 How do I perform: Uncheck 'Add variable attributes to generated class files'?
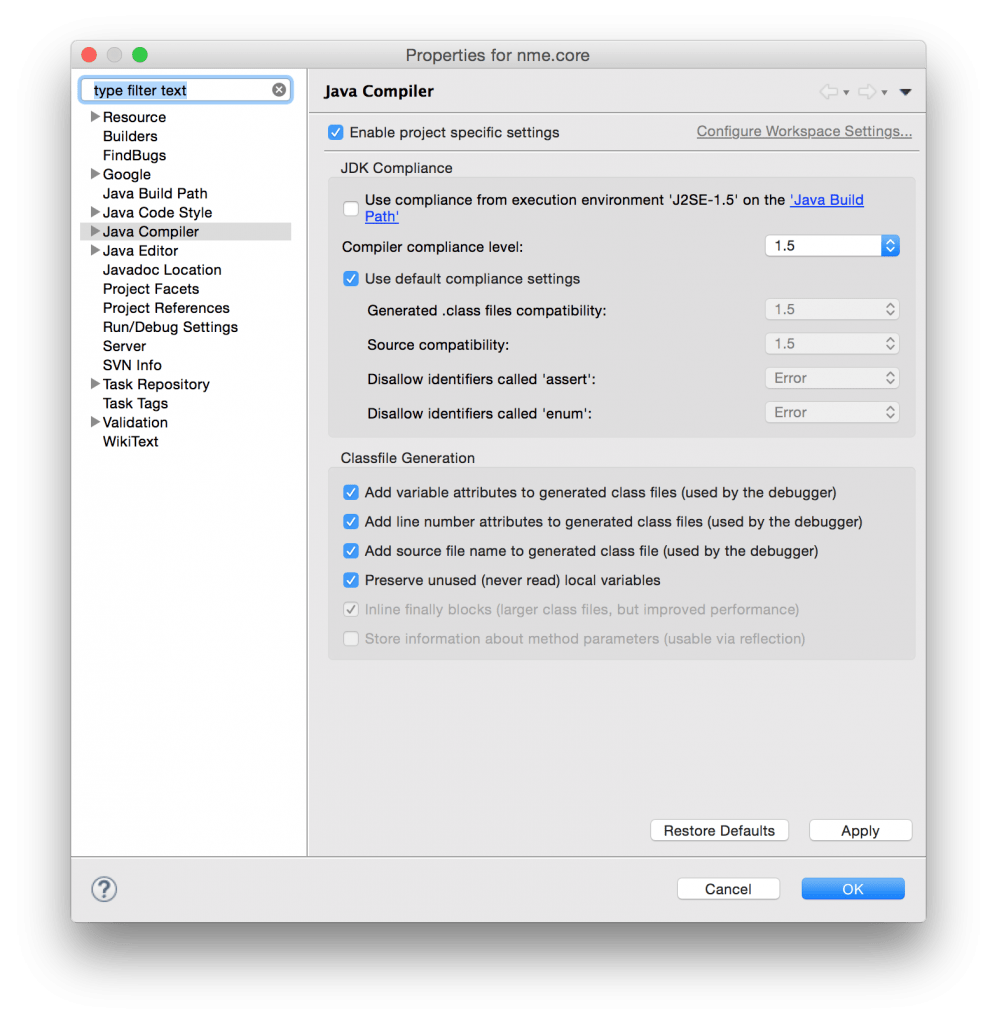351,492
